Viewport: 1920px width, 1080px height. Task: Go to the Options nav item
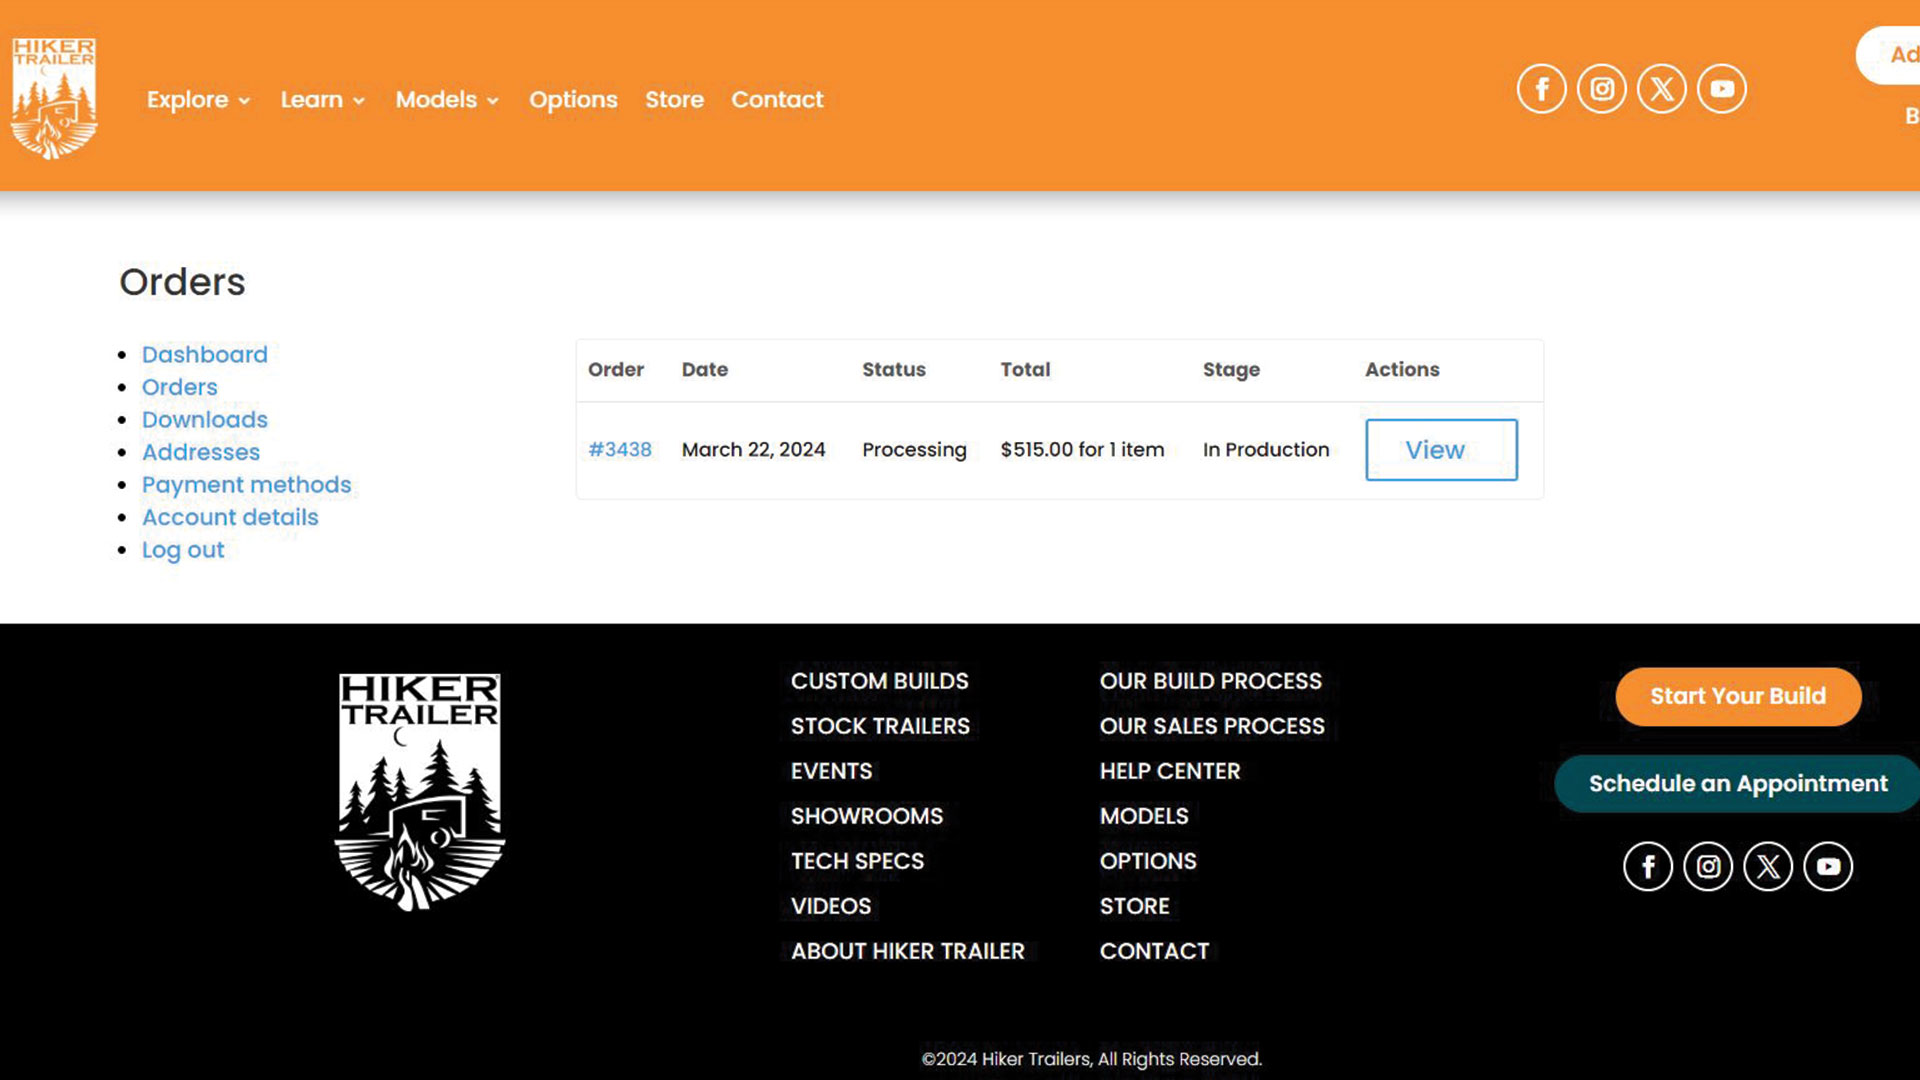[x=573, y=100]
